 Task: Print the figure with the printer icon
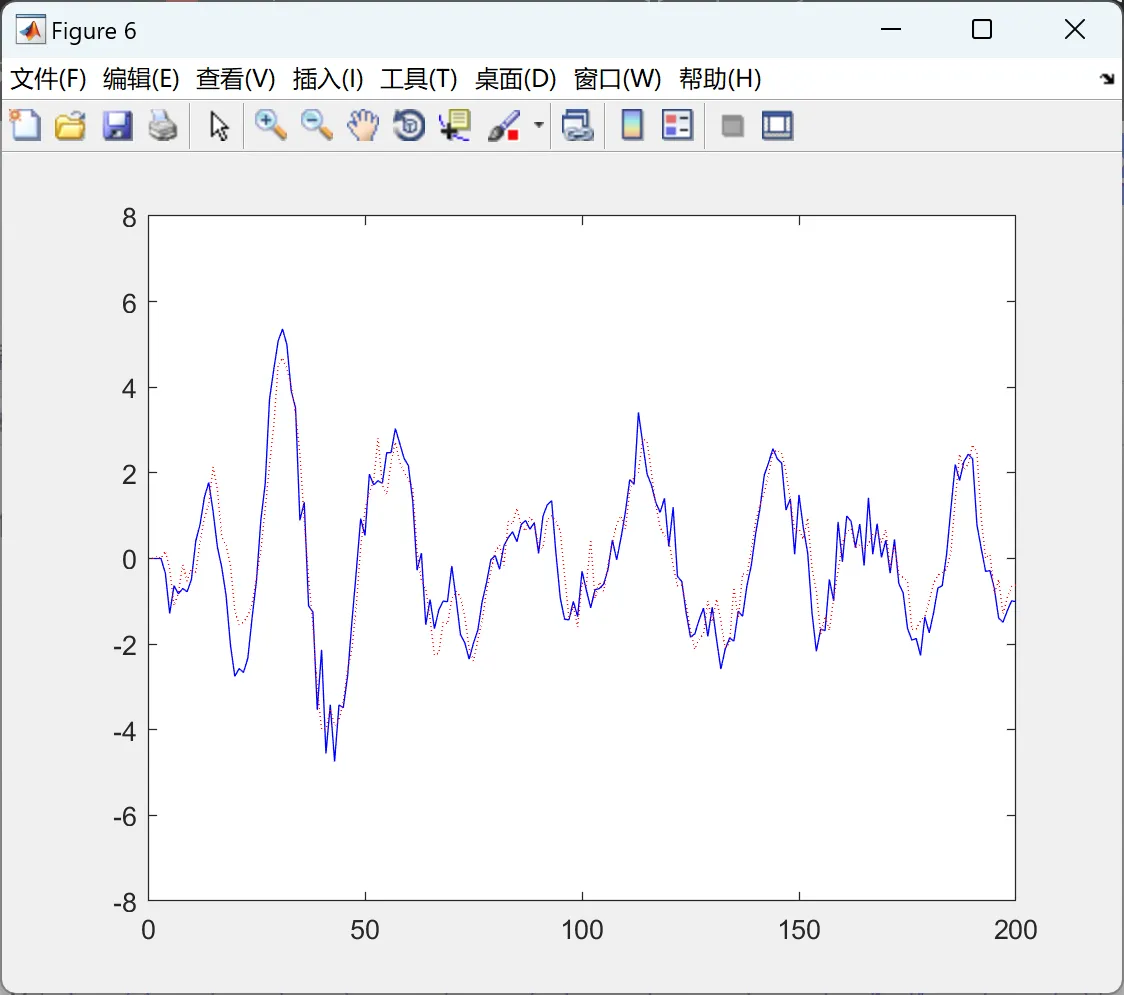pos(163,125)
